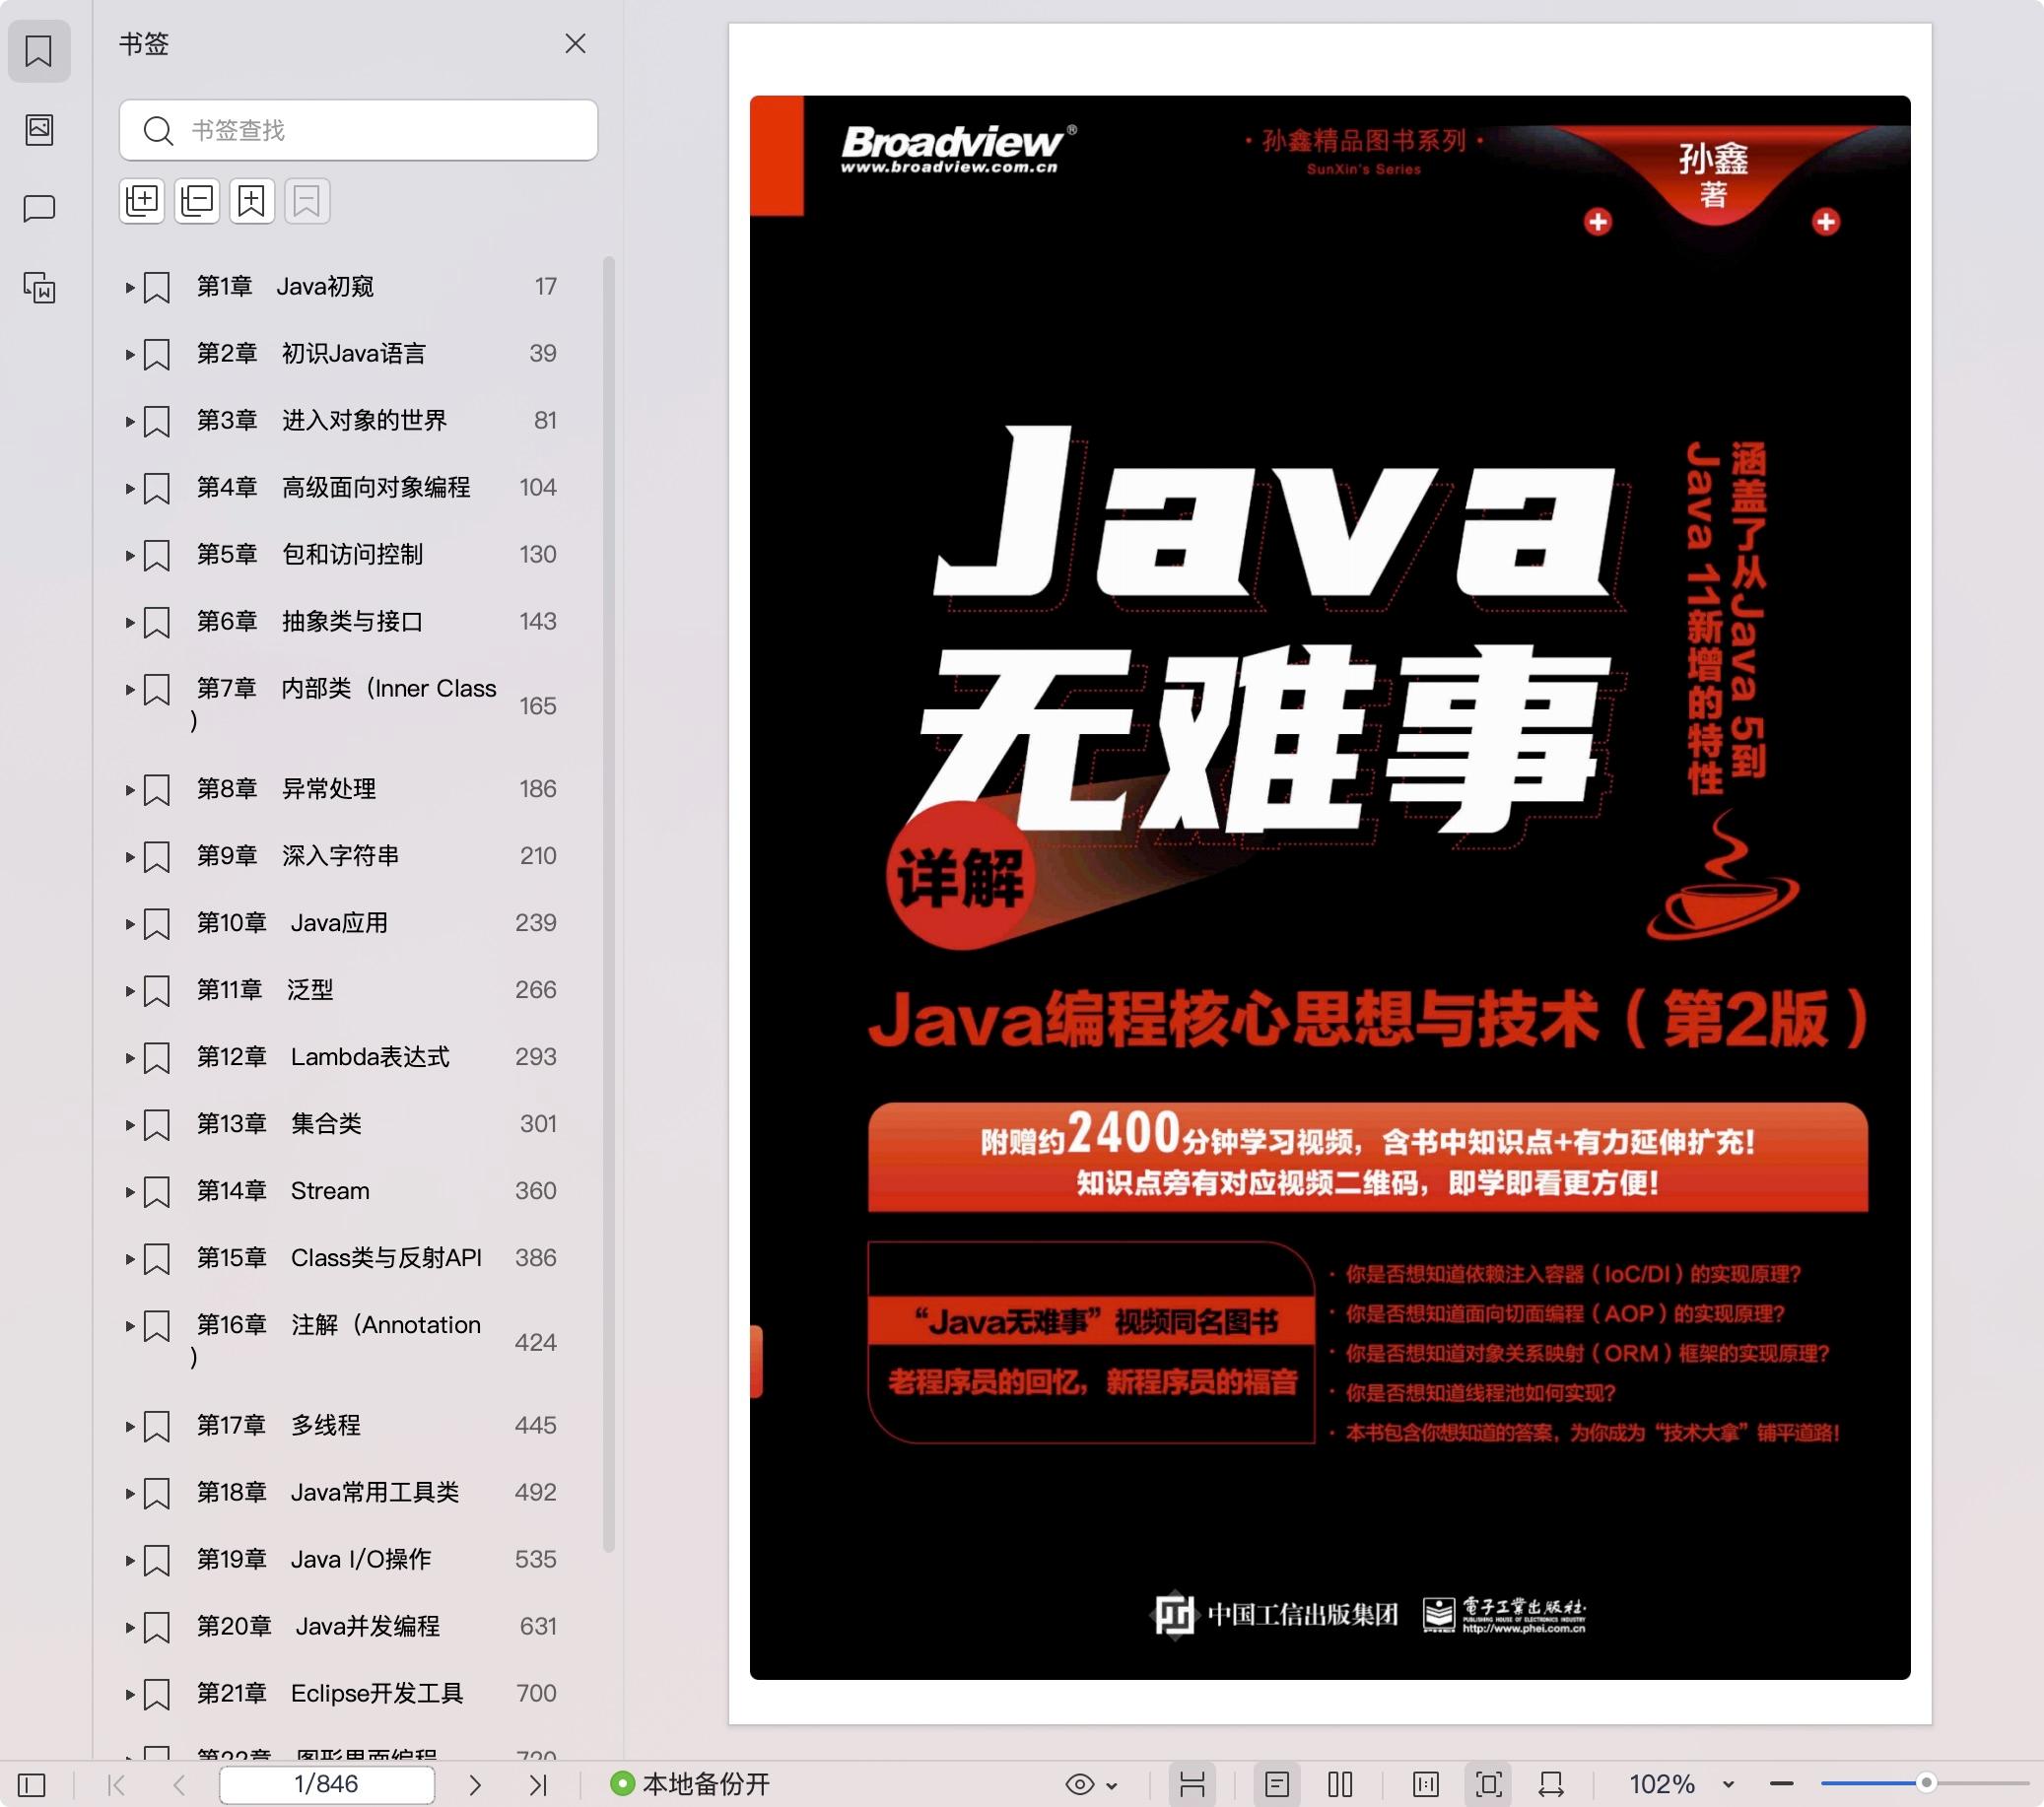This screenshot has width=2044, height=1807.
Task: Jump to 第18章 Java常用工具类 bookmark
Action: tap(327, 1492)
